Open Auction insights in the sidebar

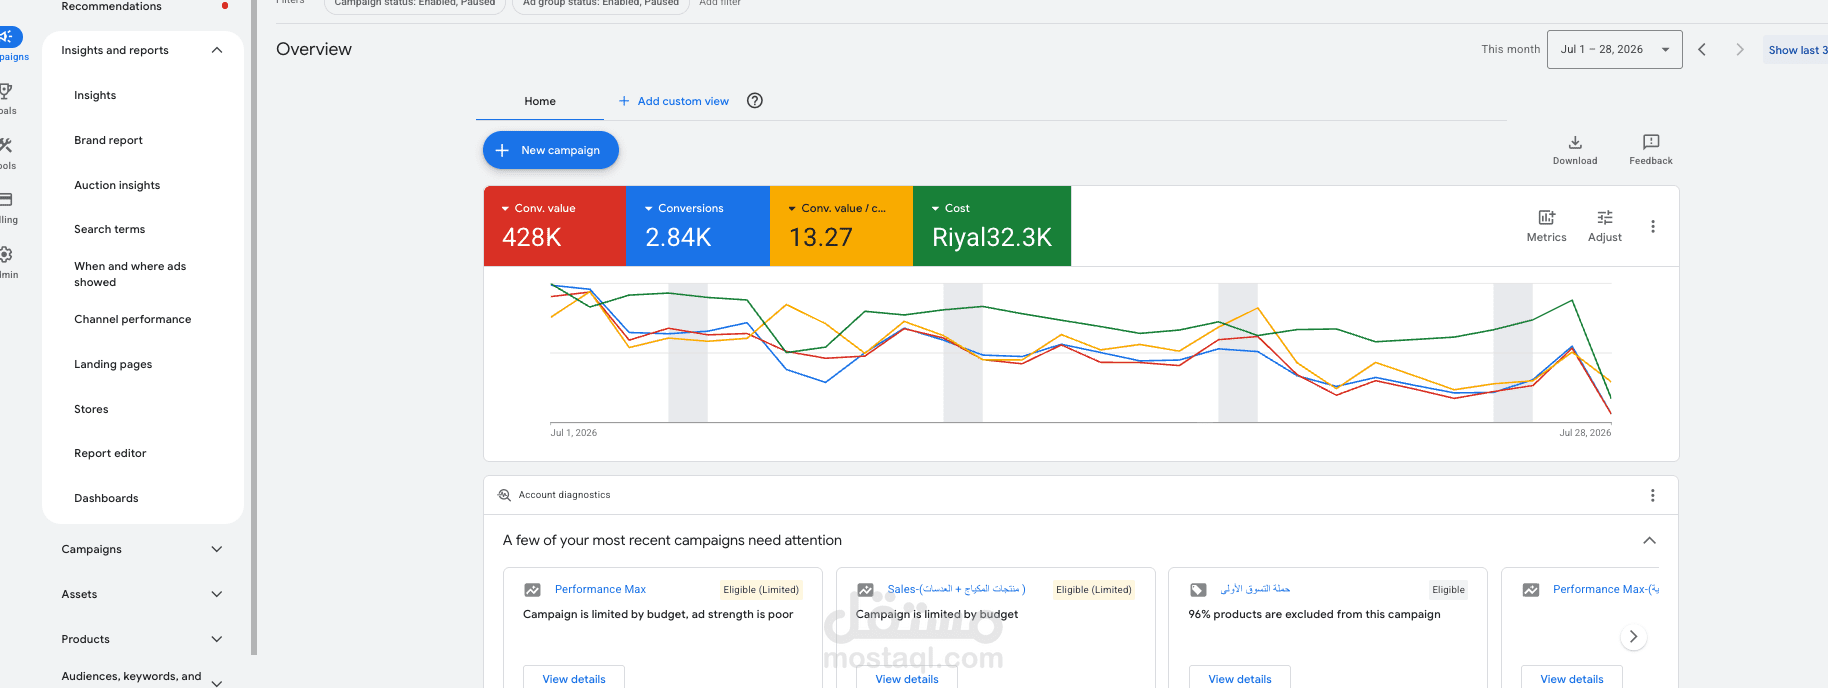pos(117,185)
